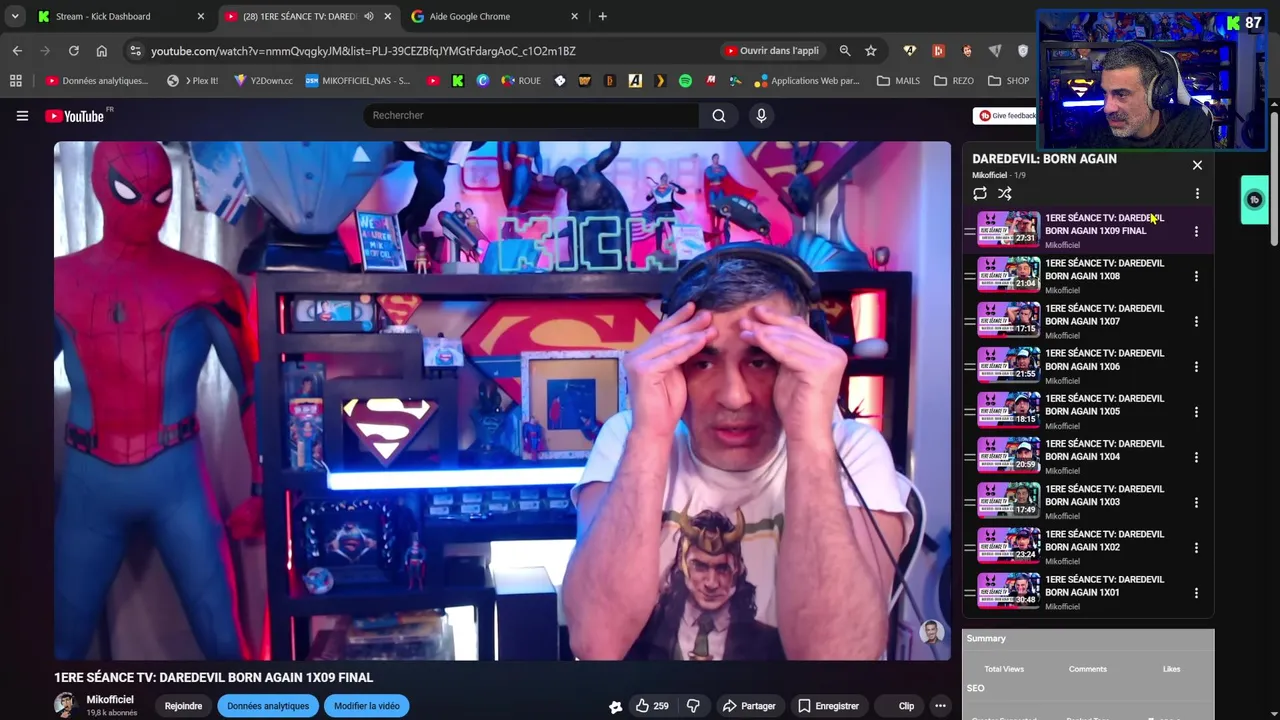Viewport: 1280px width, 720px height.
Task: Open the YouTube hamburger guide menu
Action: pos(22,116)
